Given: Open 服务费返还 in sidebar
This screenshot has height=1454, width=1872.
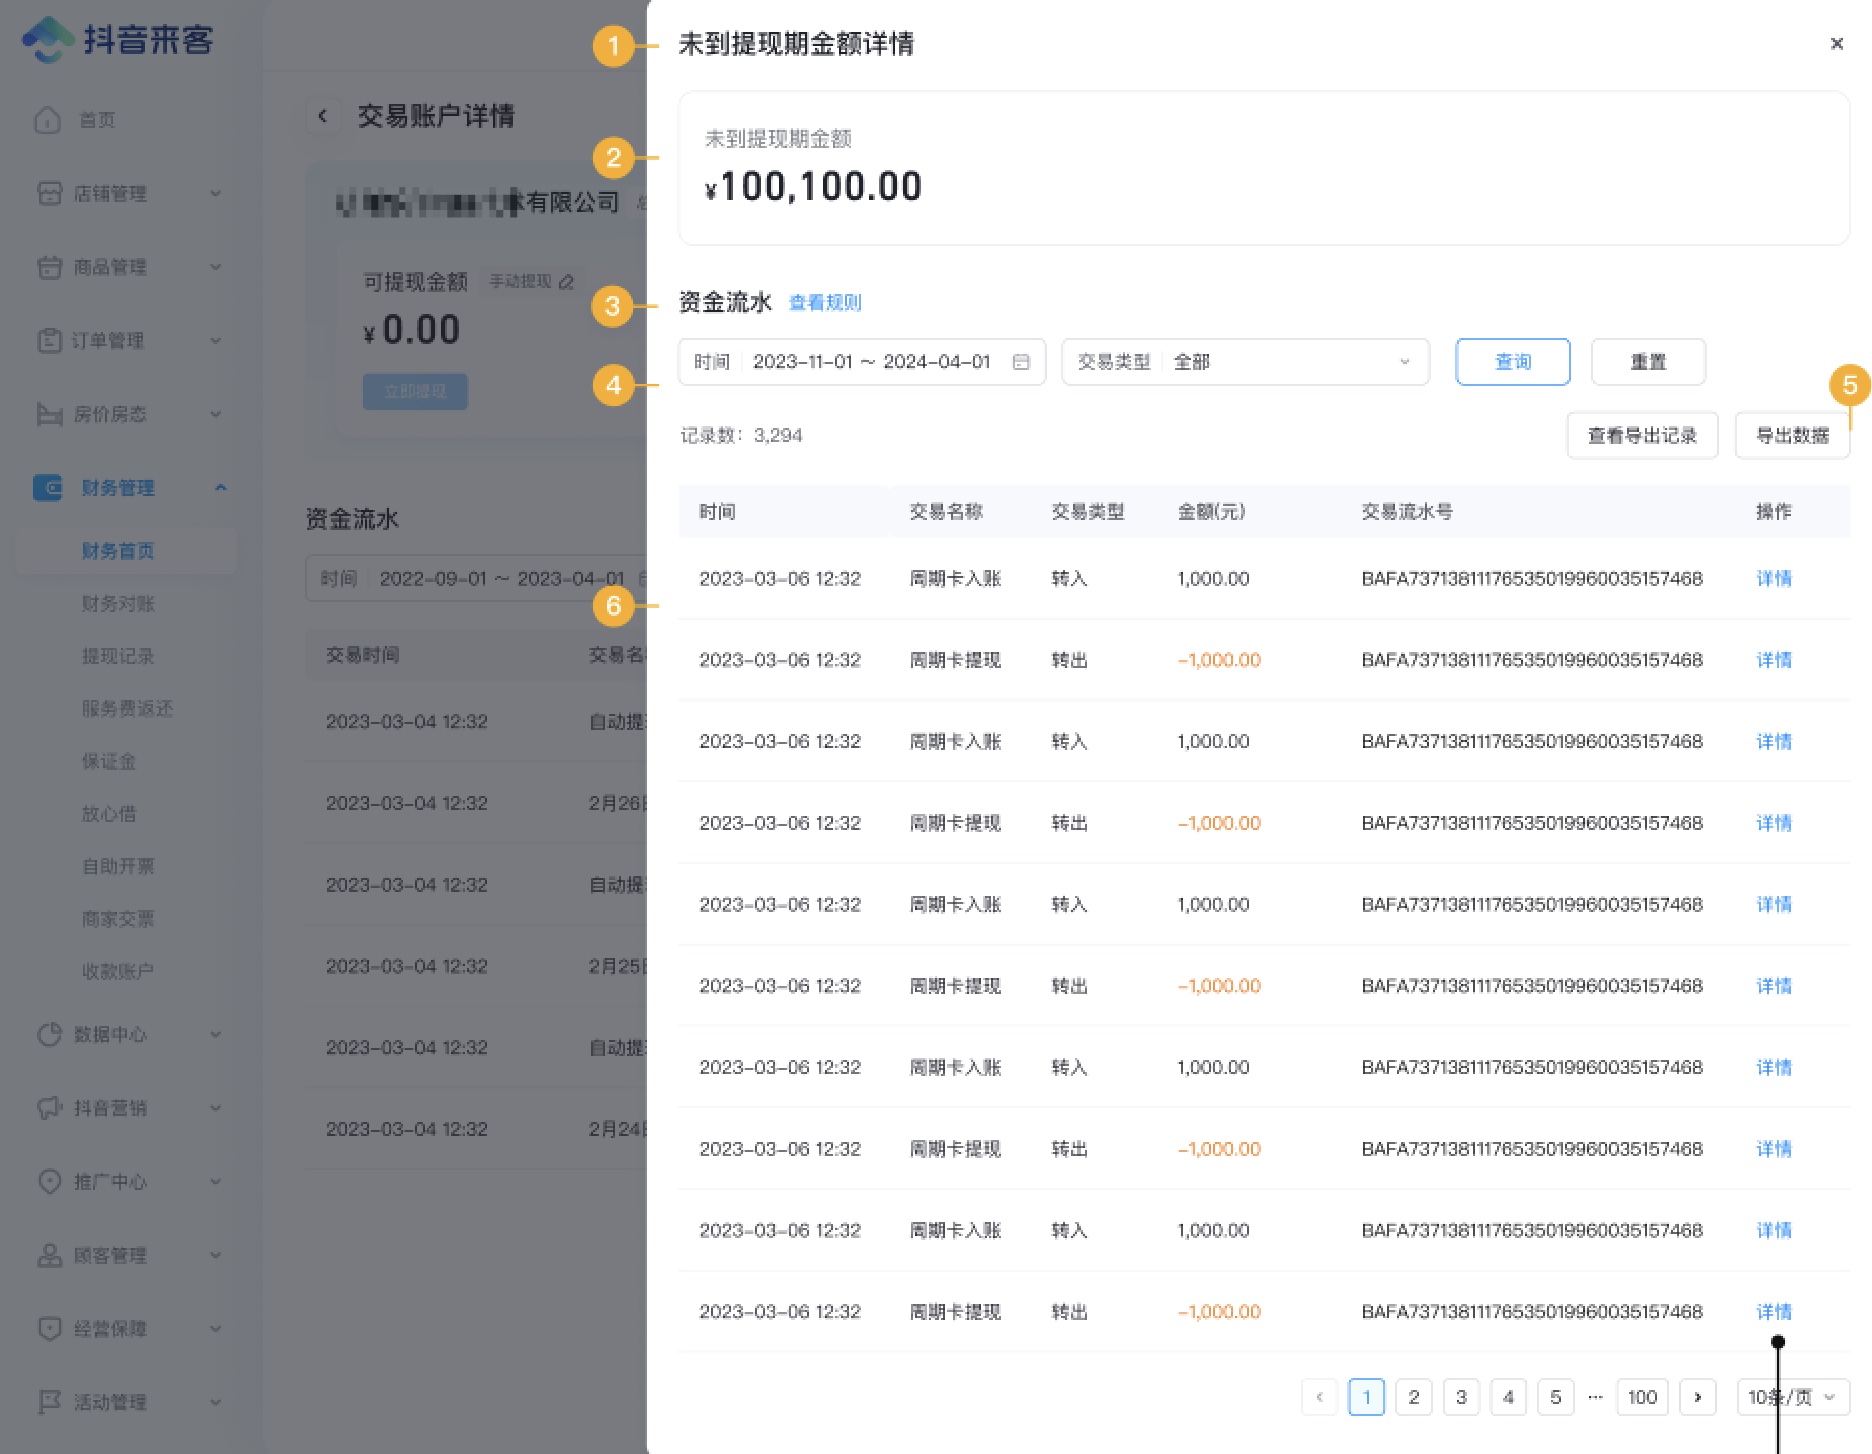Looking at the screenshot, I should pos(127,709).
